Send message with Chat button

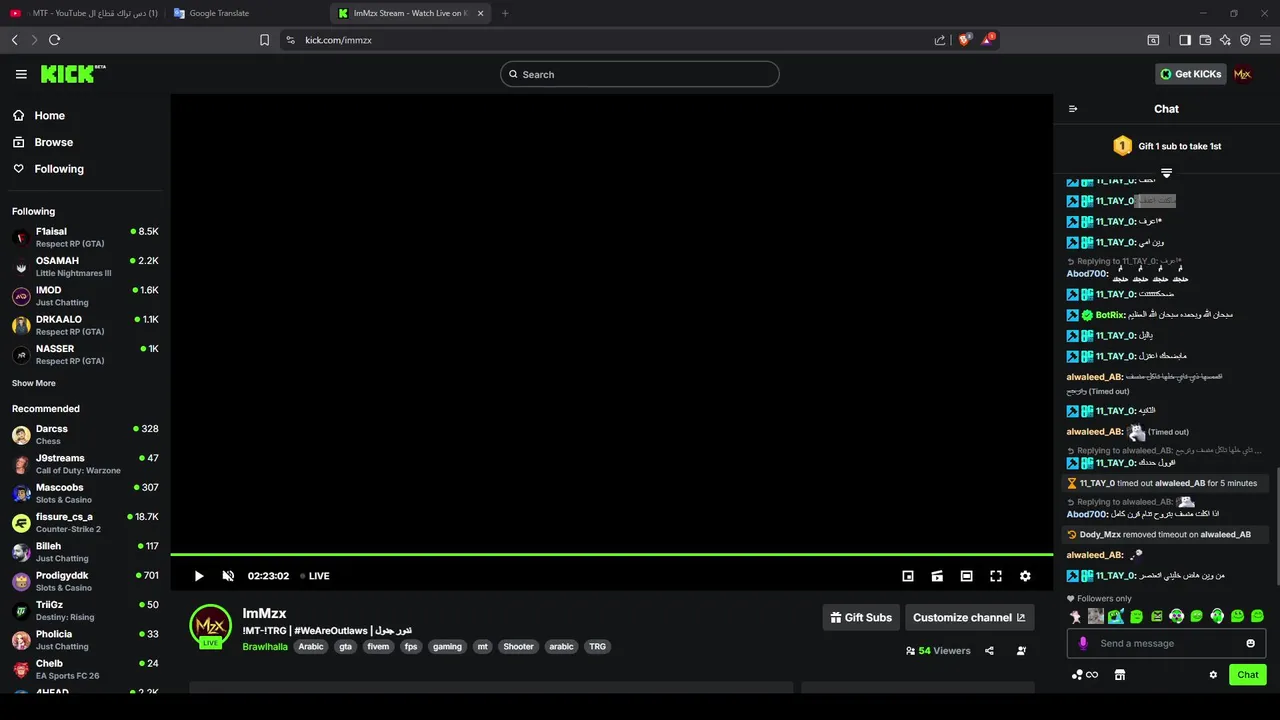tap(1247, 675)
